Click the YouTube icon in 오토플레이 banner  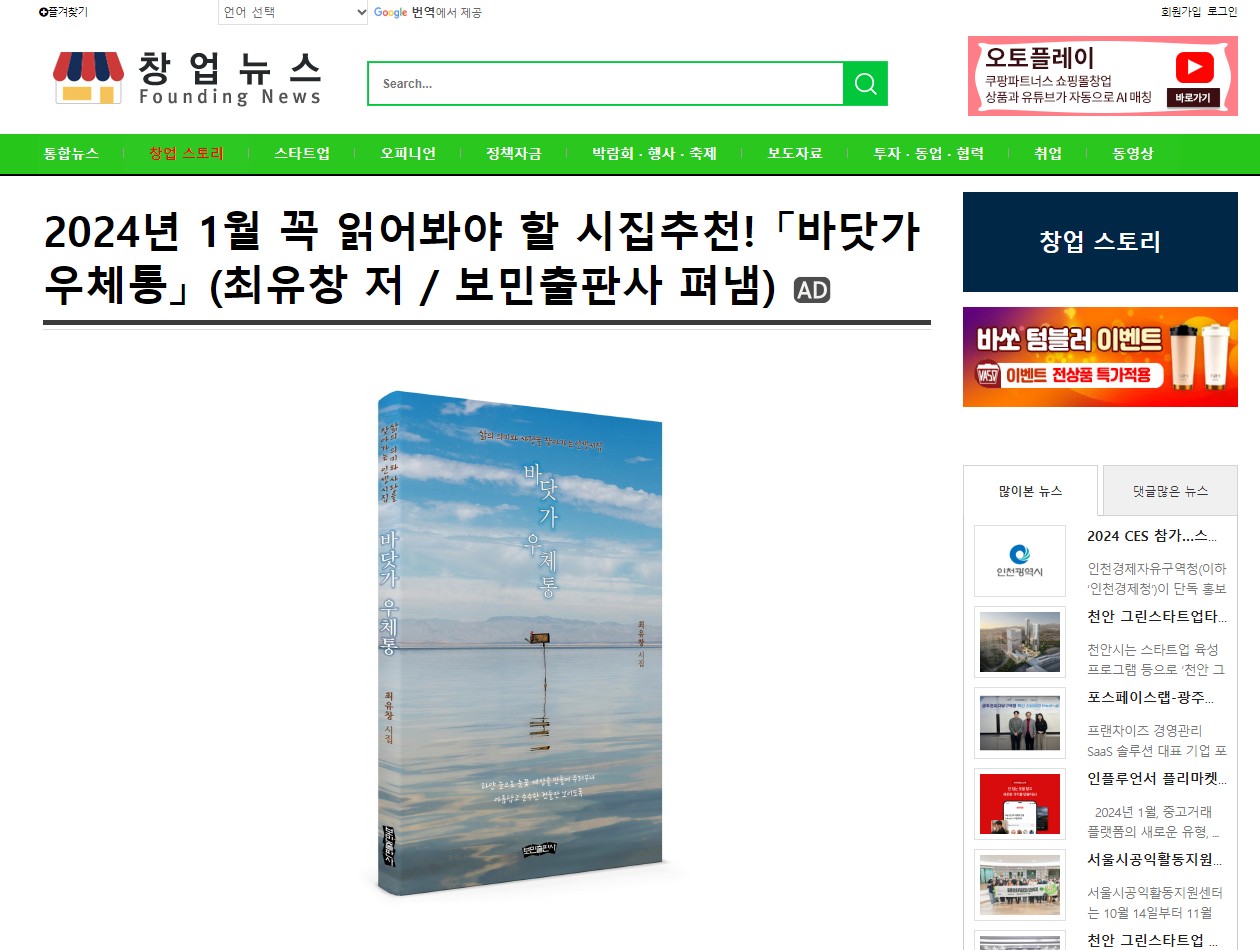point(1194,68)
